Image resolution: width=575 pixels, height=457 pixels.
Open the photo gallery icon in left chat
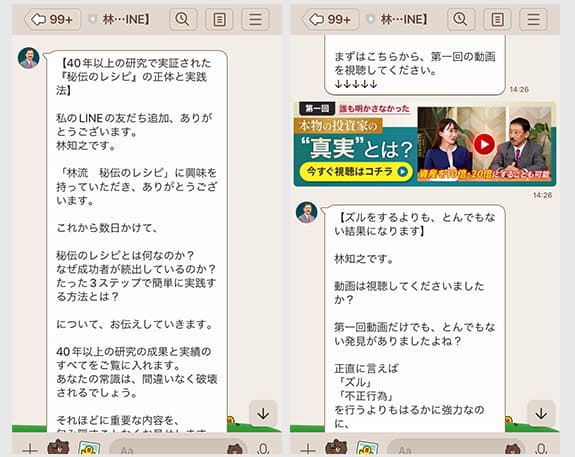click(x=89, y=448)
